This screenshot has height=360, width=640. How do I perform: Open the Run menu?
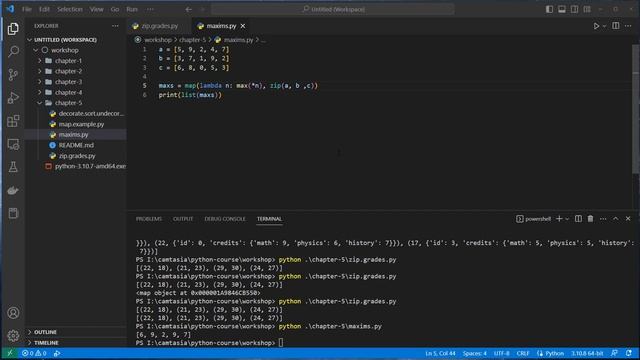tap(132, 9)
